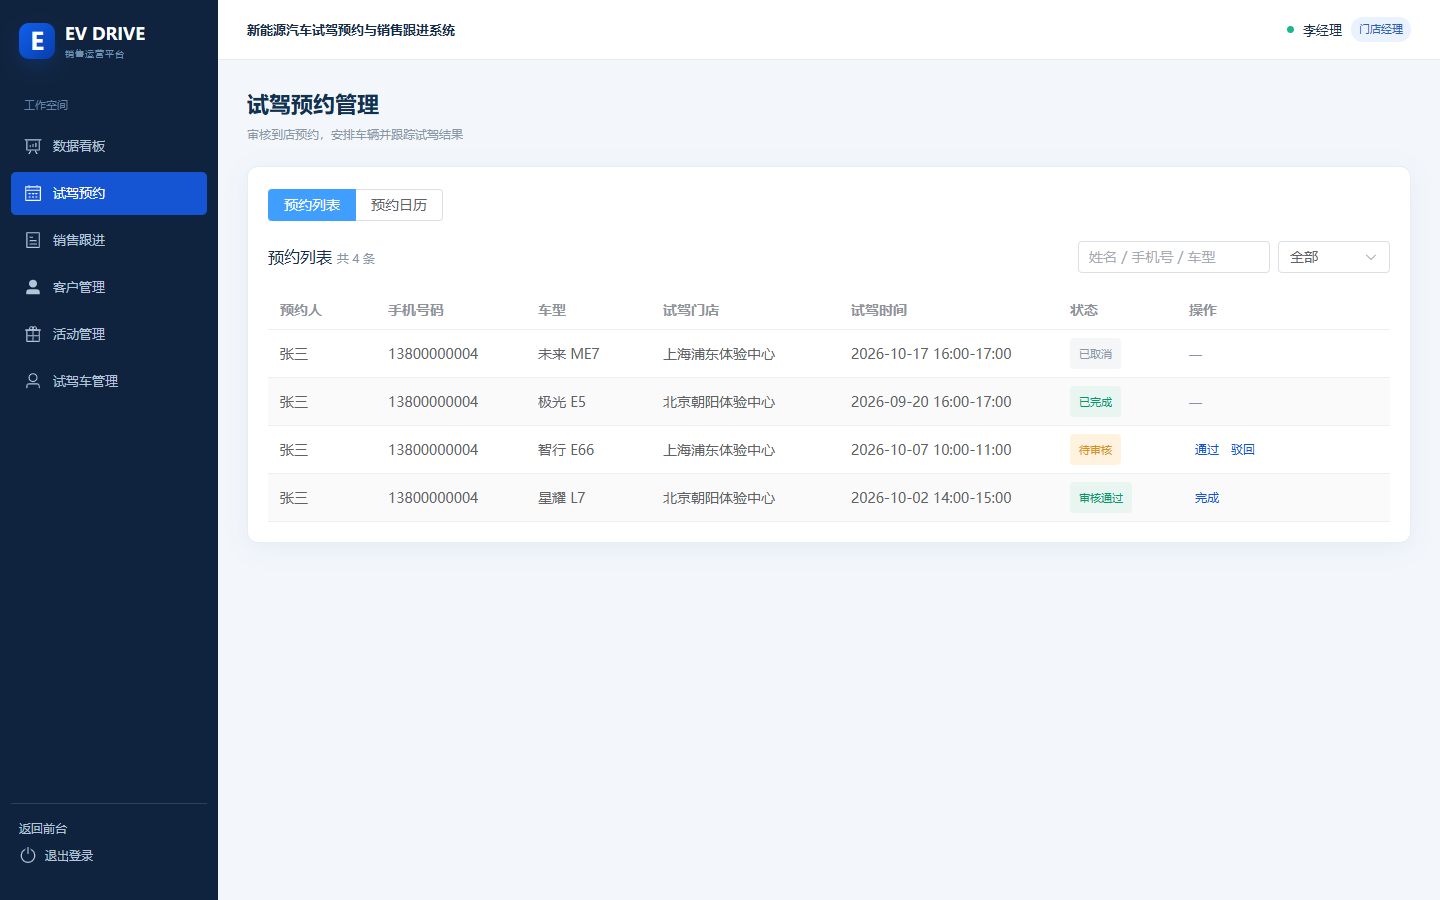Open 活动管理 gift icon in sidebar

33,334
